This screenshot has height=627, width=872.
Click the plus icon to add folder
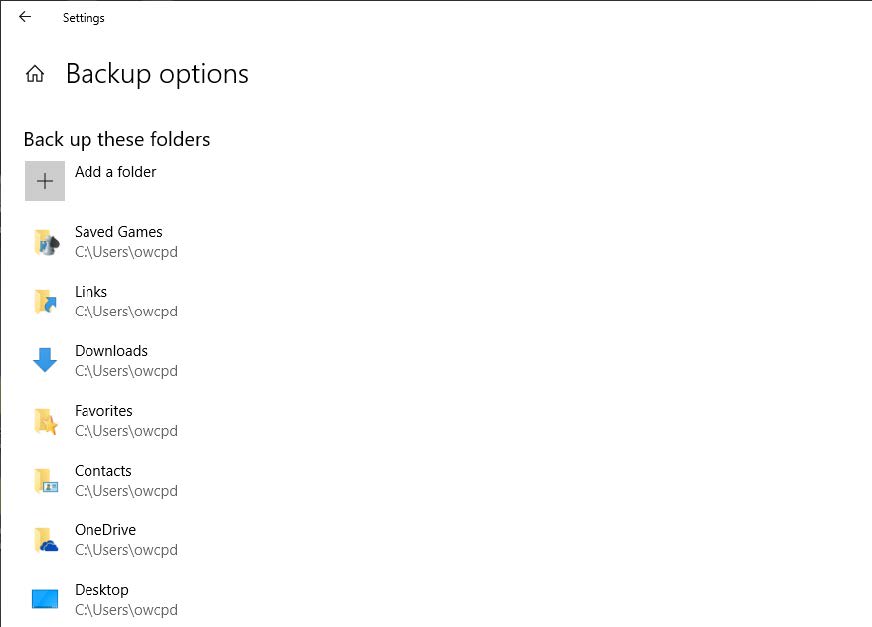(x=45, y=181)
